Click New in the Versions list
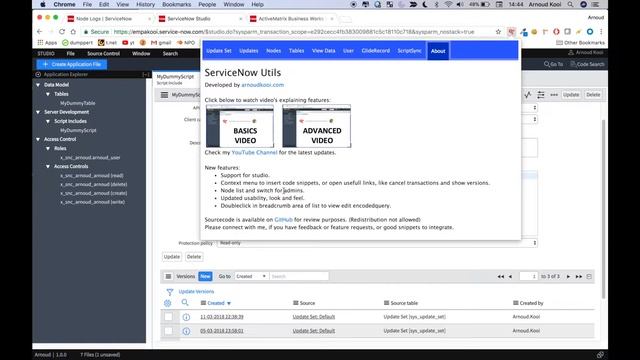 [x=205, y=276]
